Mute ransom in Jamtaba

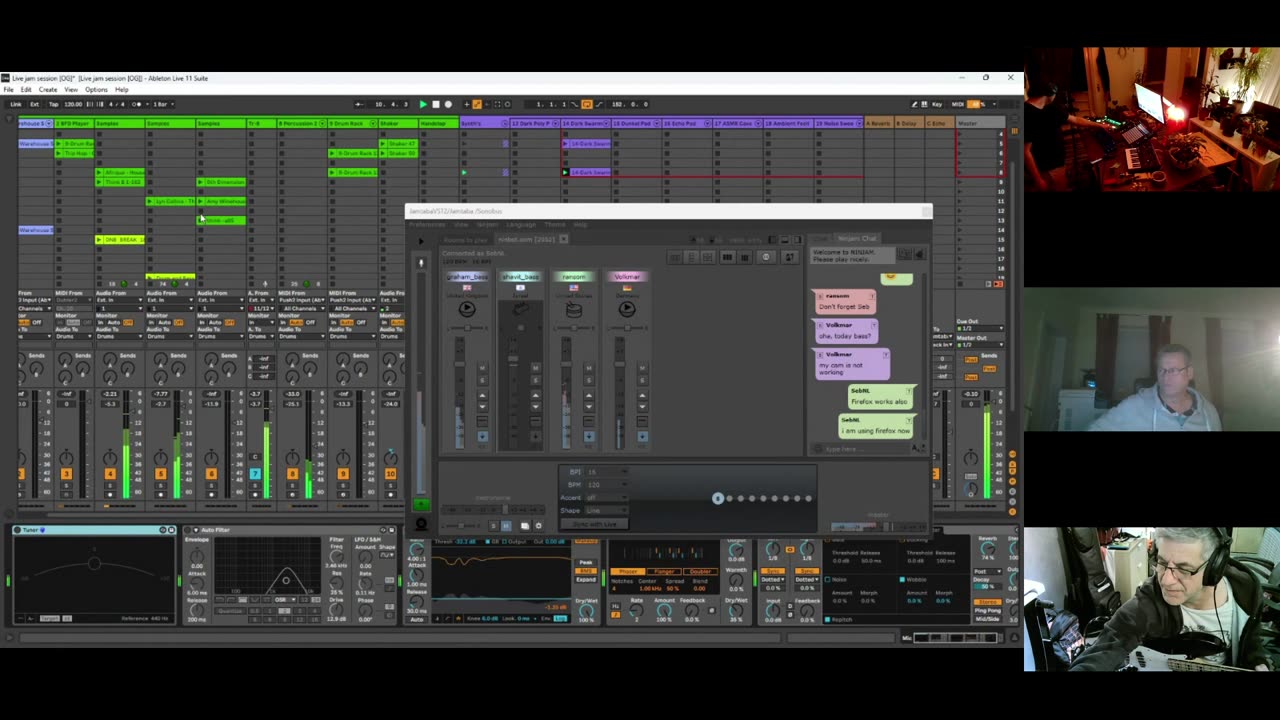click(x=588, y=369)
